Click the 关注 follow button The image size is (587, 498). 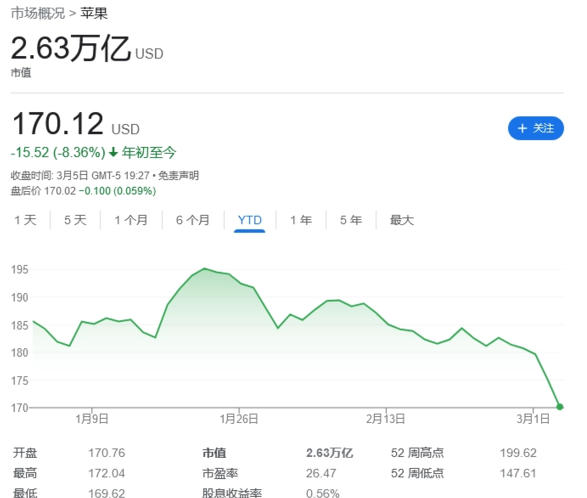click(x=536, y=128)
